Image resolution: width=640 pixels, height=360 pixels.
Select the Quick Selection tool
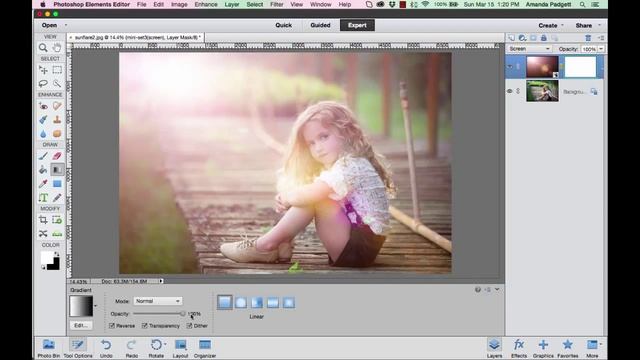click(57, 84)
